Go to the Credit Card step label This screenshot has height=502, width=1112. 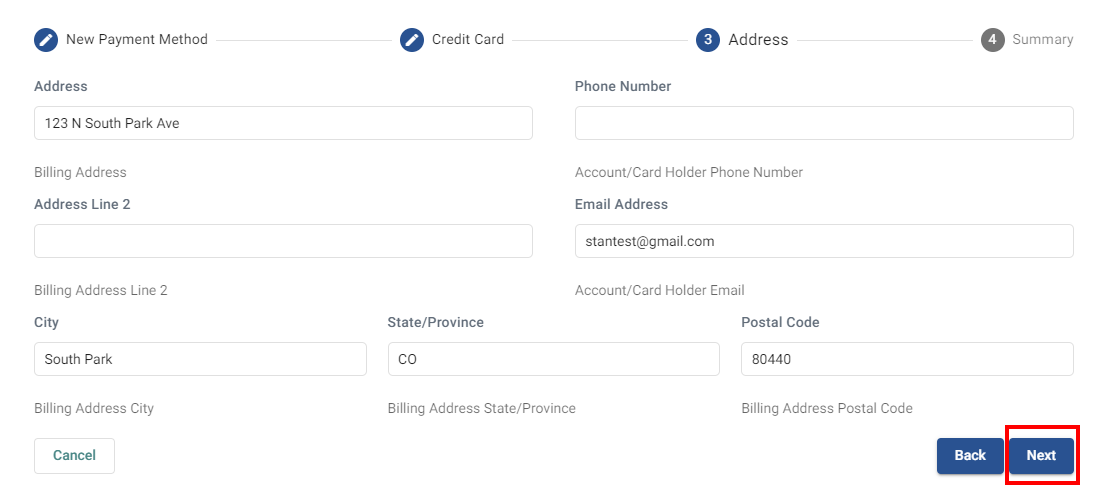468,40
